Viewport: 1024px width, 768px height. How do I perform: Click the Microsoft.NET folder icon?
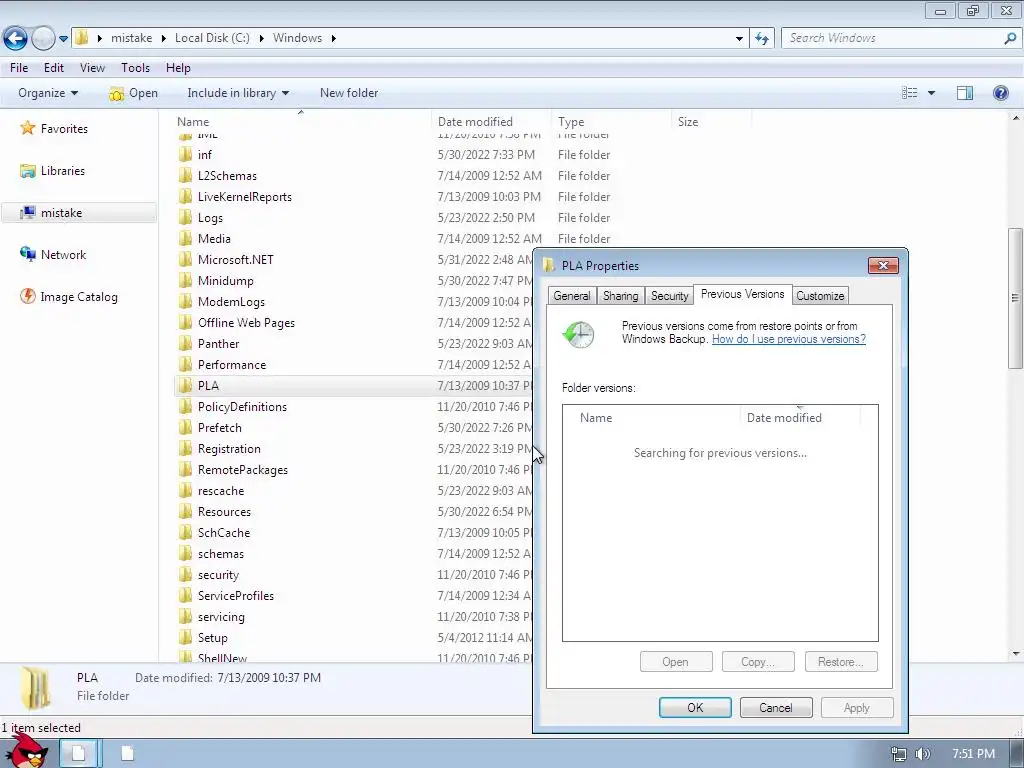tap(185, 260)
